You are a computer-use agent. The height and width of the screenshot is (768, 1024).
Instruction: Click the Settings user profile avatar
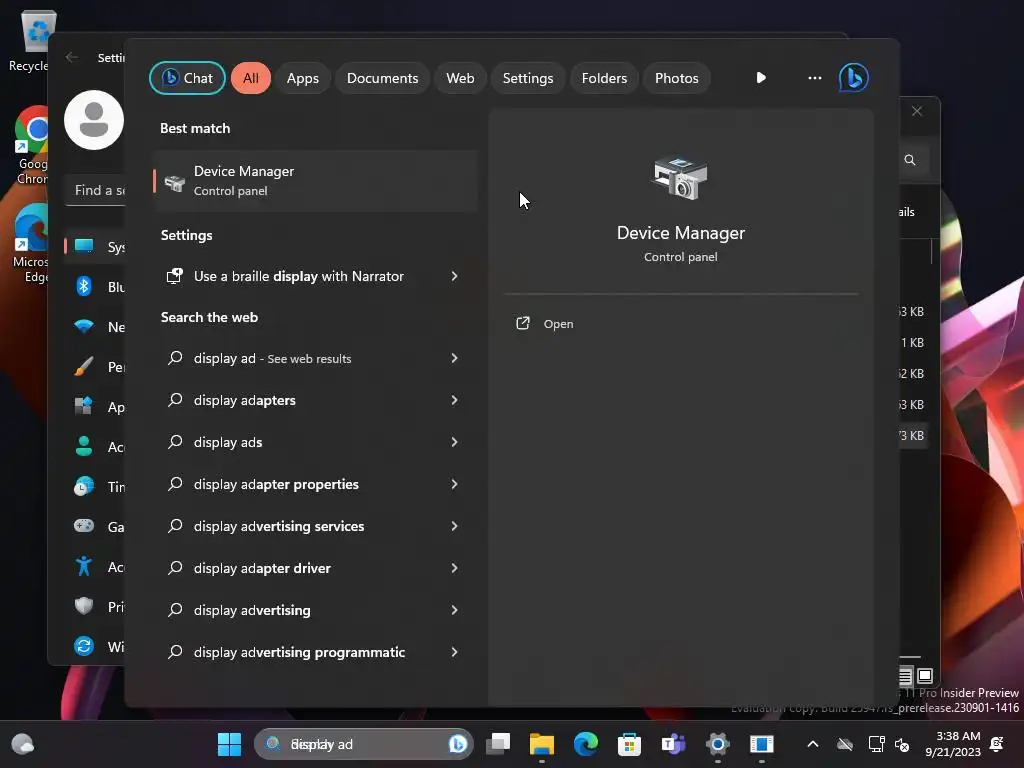point(94,120)
